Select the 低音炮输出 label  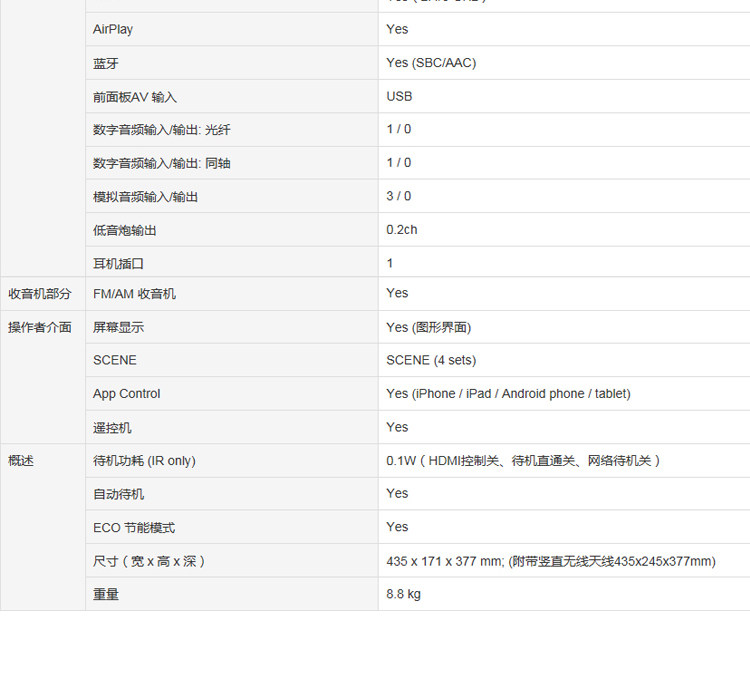coord(124,230)
